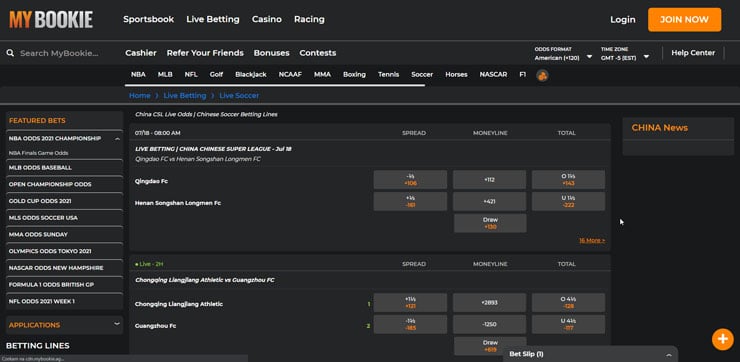Screen dimensions: 740x362
Task: Pick Over 4½ -128 total
Action: coord(568,303)
